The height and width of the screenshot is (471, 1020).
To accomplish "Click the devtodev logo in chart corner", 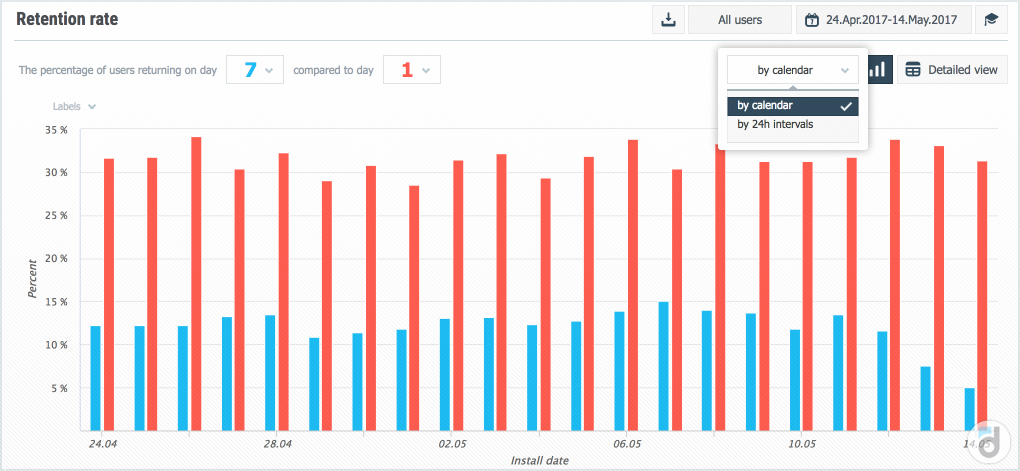I will 989,438.
